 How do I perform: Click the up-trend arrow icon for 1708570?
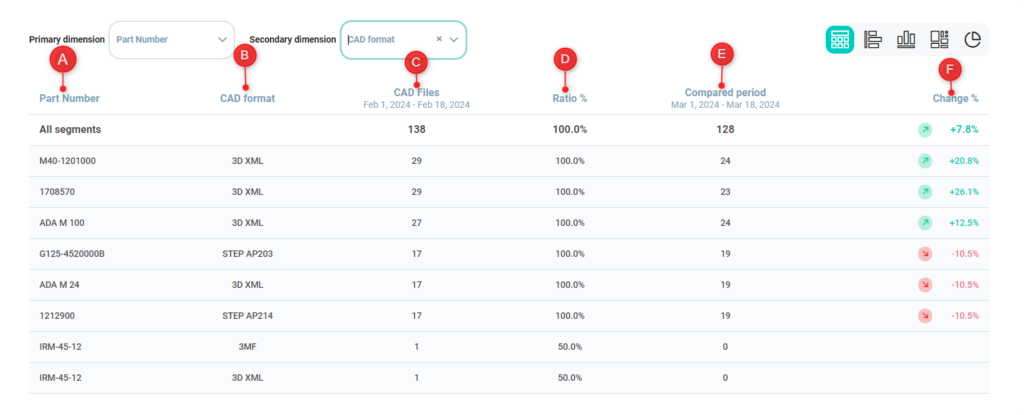coord(925,192)
